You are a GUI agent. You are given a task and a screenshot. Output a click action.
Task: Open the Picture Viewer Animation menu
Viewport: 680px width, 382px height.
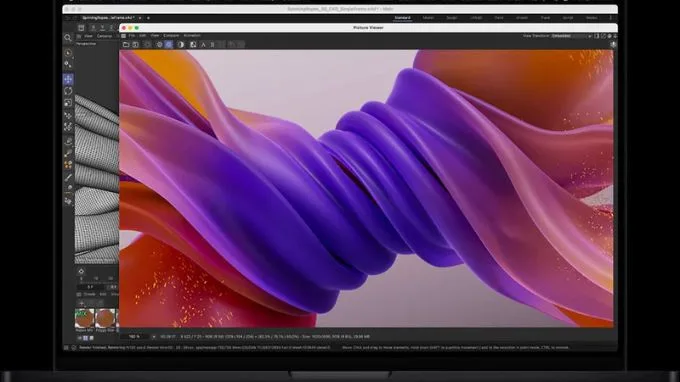192,36
